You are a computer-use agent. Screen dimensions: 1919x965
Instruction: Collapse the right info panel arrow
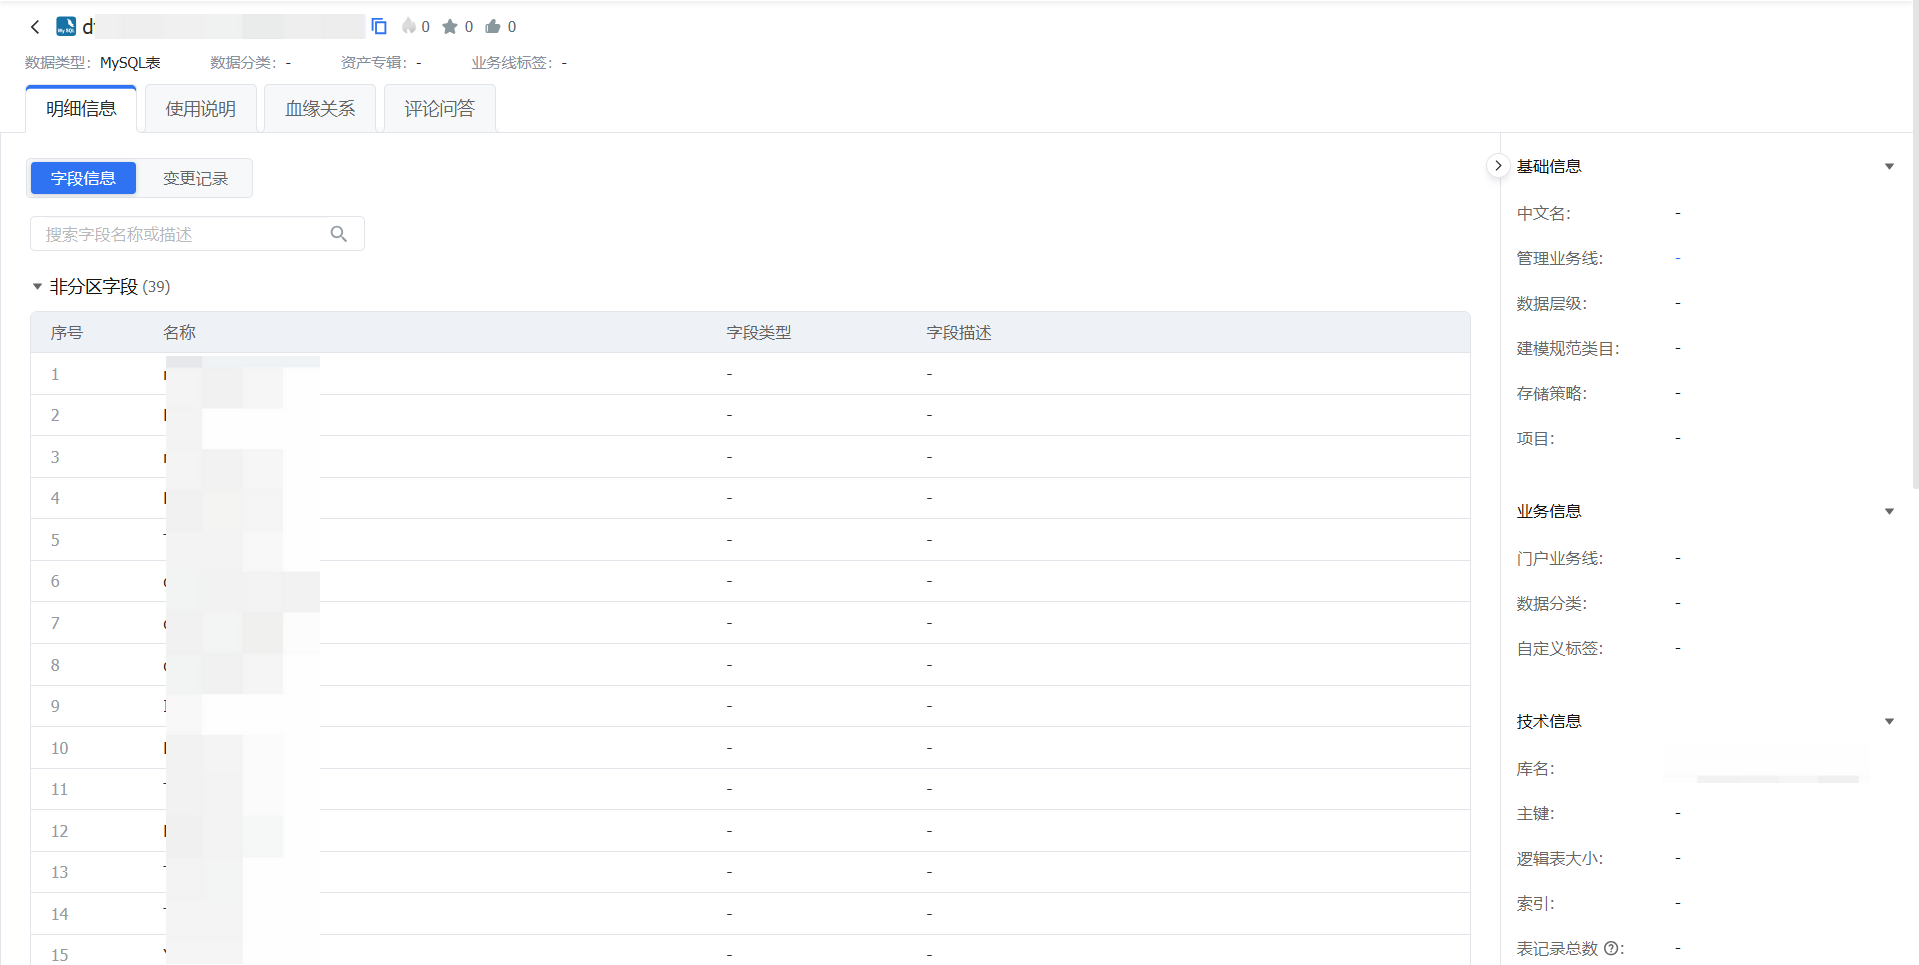(x=1497, y=166)
